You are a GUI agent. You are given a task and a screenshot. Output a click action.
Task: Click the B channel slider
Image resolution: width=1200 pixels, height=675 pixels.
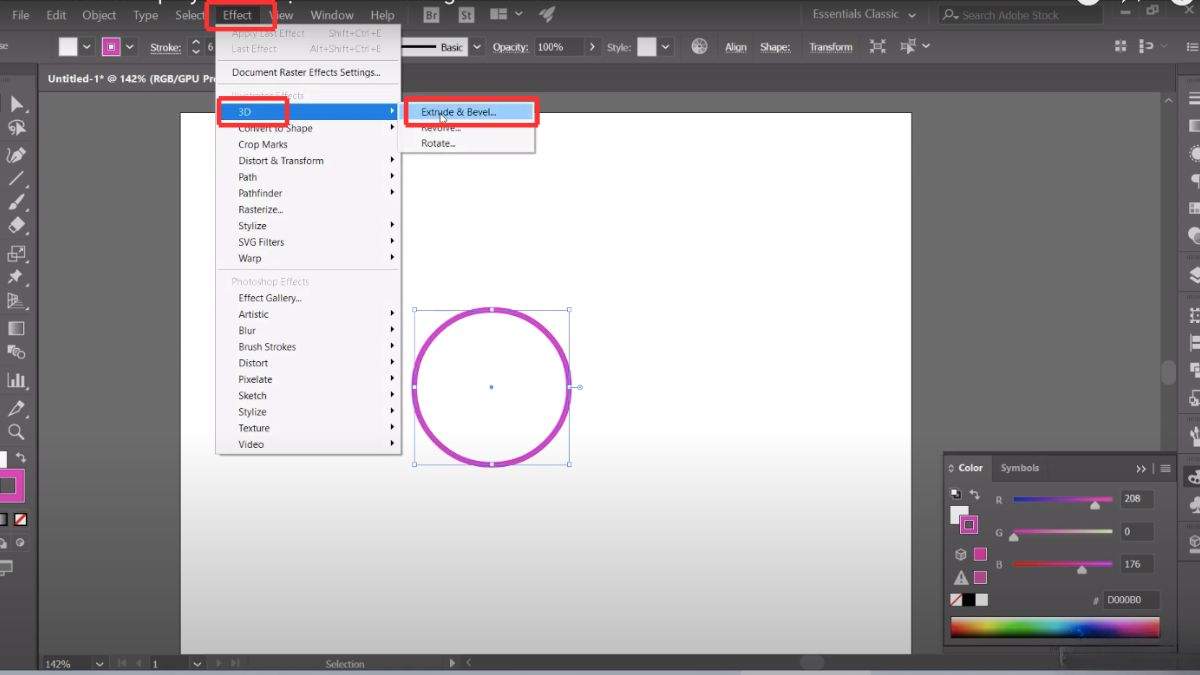pos(1062,564)
